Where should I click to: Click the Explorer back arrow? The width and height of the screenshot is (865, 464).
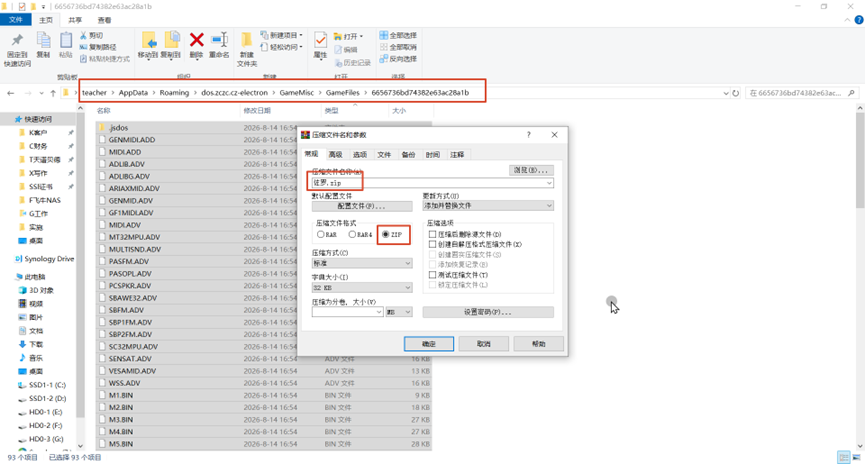(10, 93)
